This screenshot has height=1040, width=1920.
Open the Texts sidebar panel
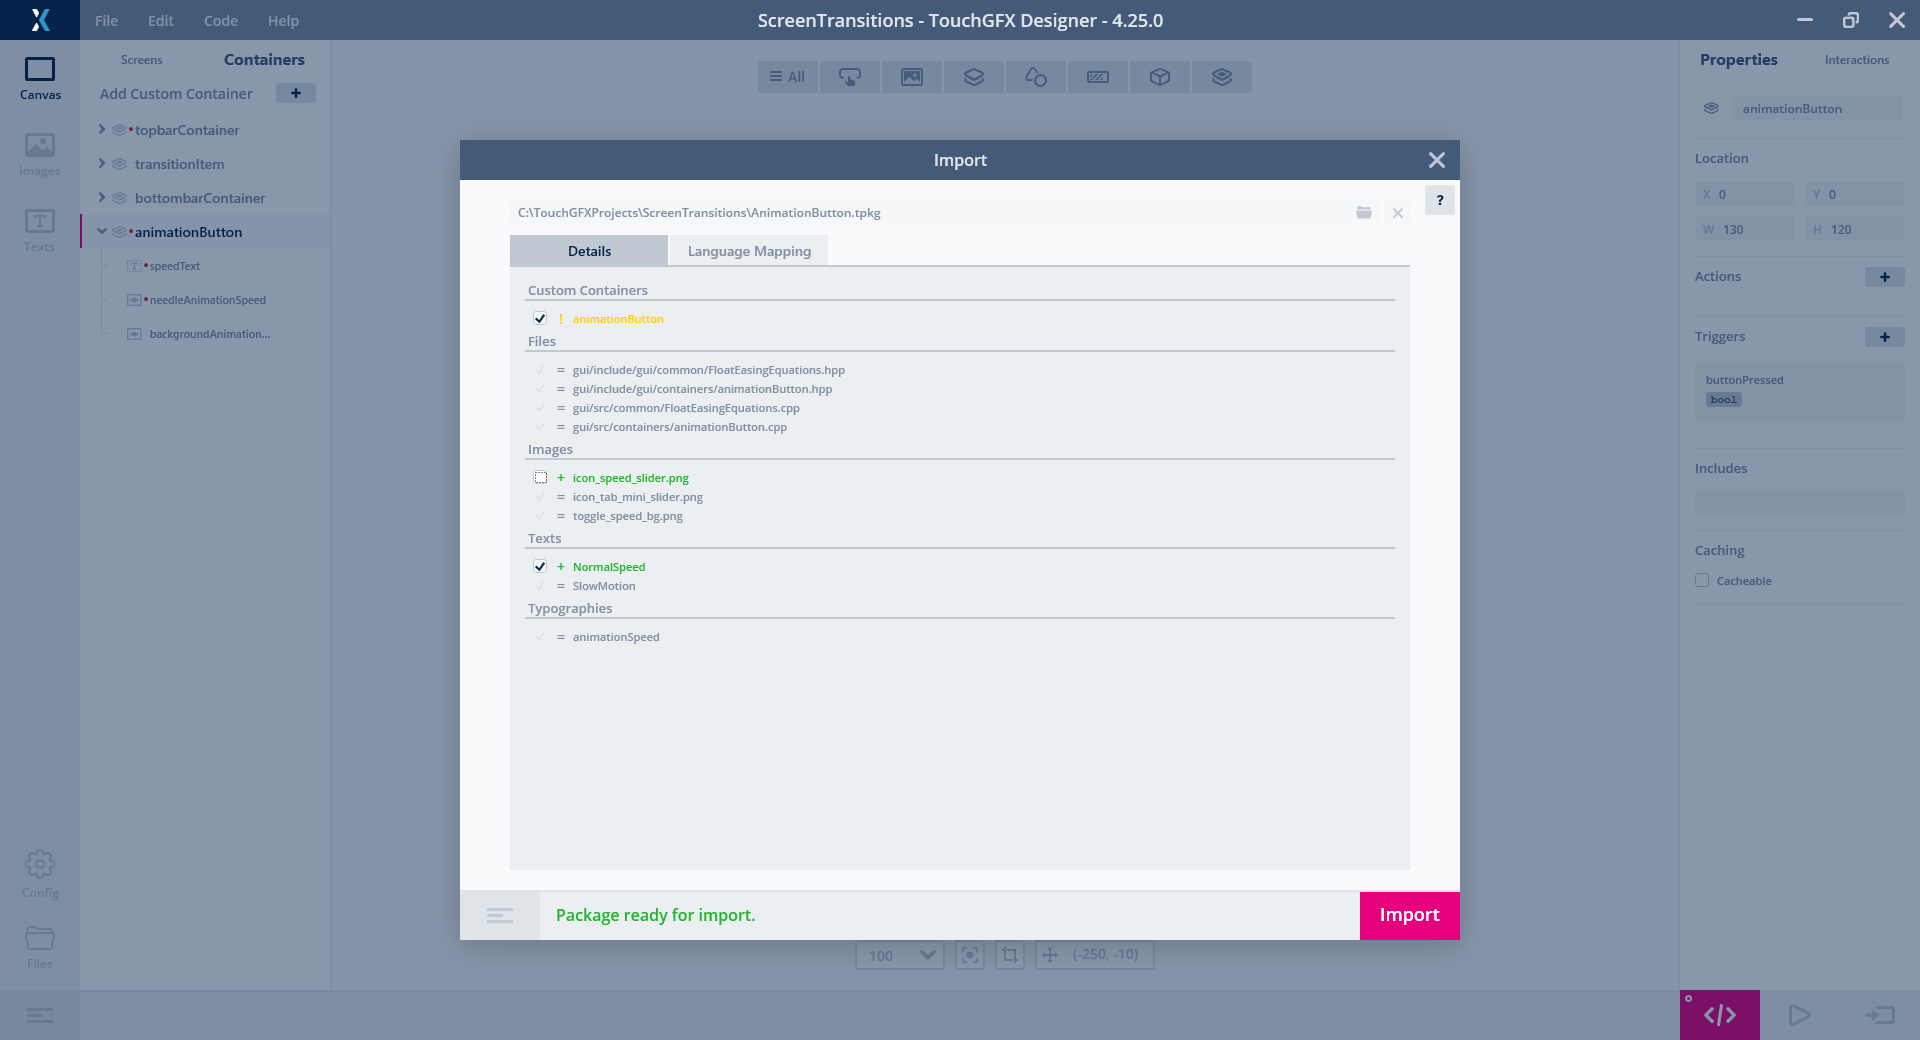[40, 230]
